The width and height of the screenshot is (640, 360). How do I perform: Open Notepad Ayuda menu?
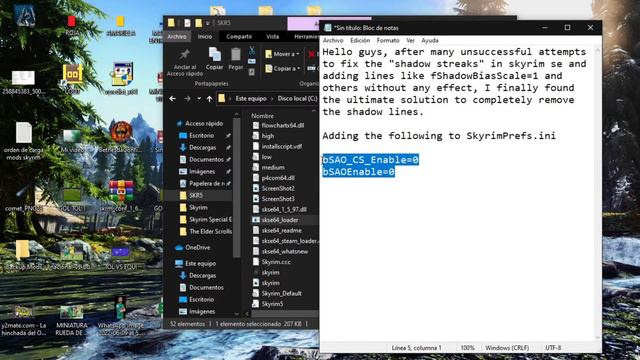[x=430, y=40]
